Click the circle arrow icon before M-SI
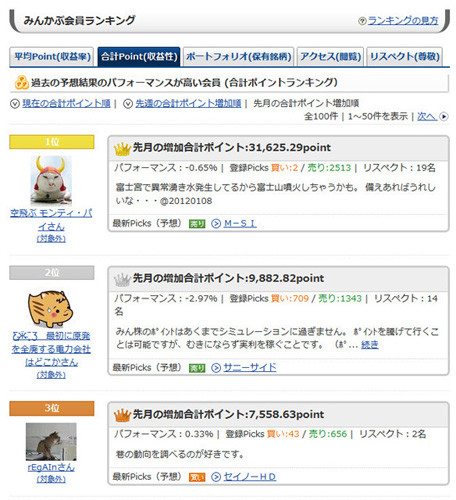Screen dimensions: 456x500 click(216, 224)
